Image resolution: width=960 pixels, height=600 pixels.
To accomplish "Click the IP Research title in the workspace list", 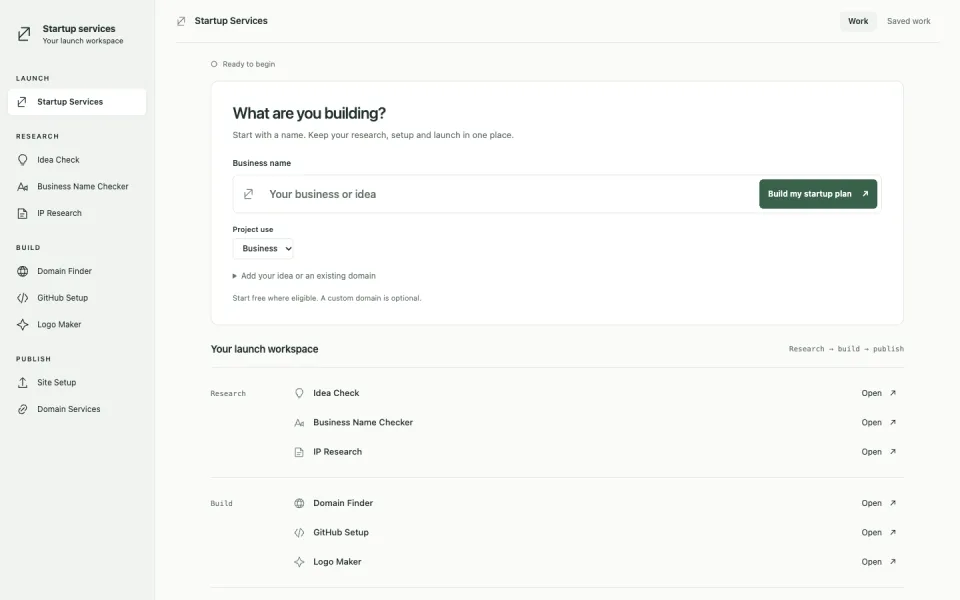I will (337, 452).
